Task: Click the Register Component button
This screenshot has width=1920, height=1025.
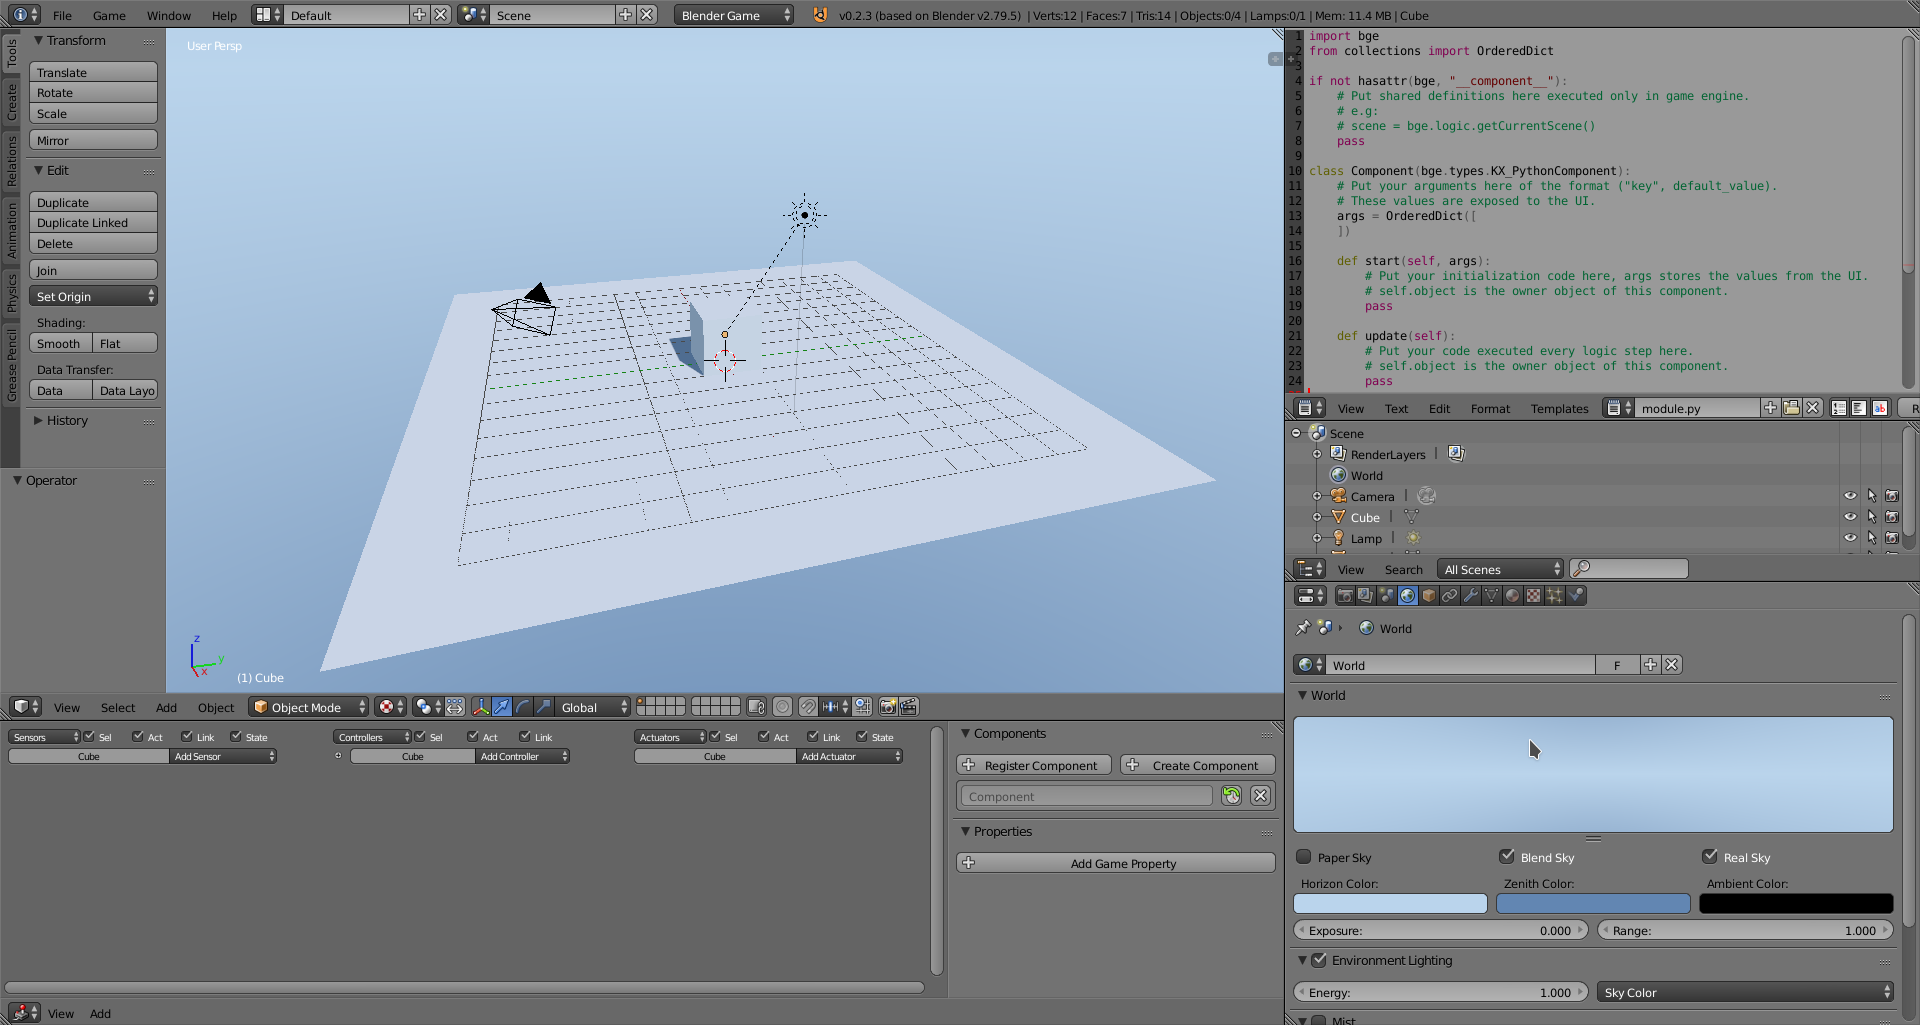Action: click(x=1034, y=765)
